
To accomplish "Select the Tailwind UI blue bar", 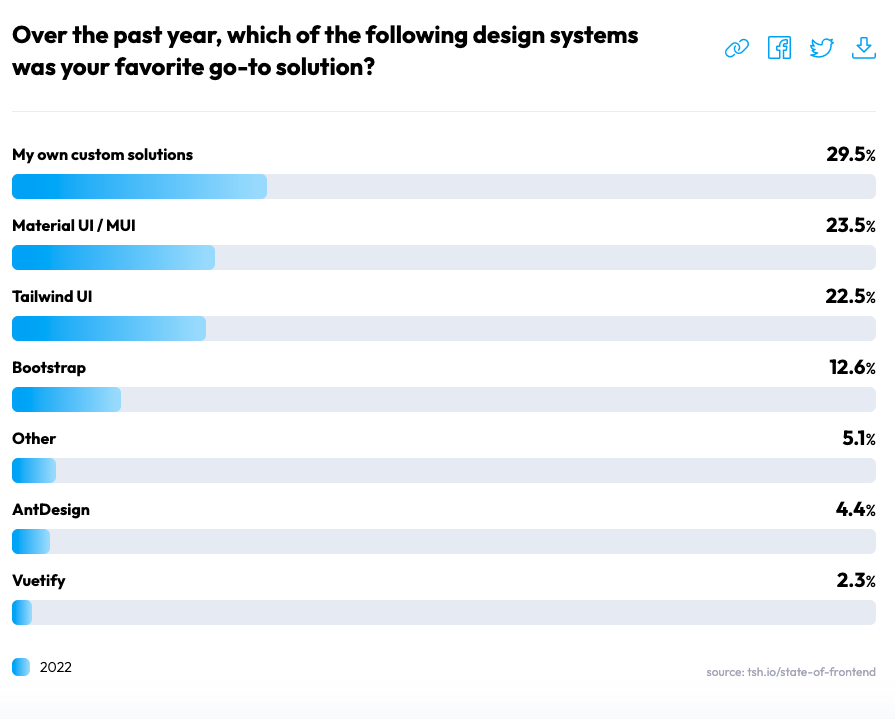I will point(109,329).
